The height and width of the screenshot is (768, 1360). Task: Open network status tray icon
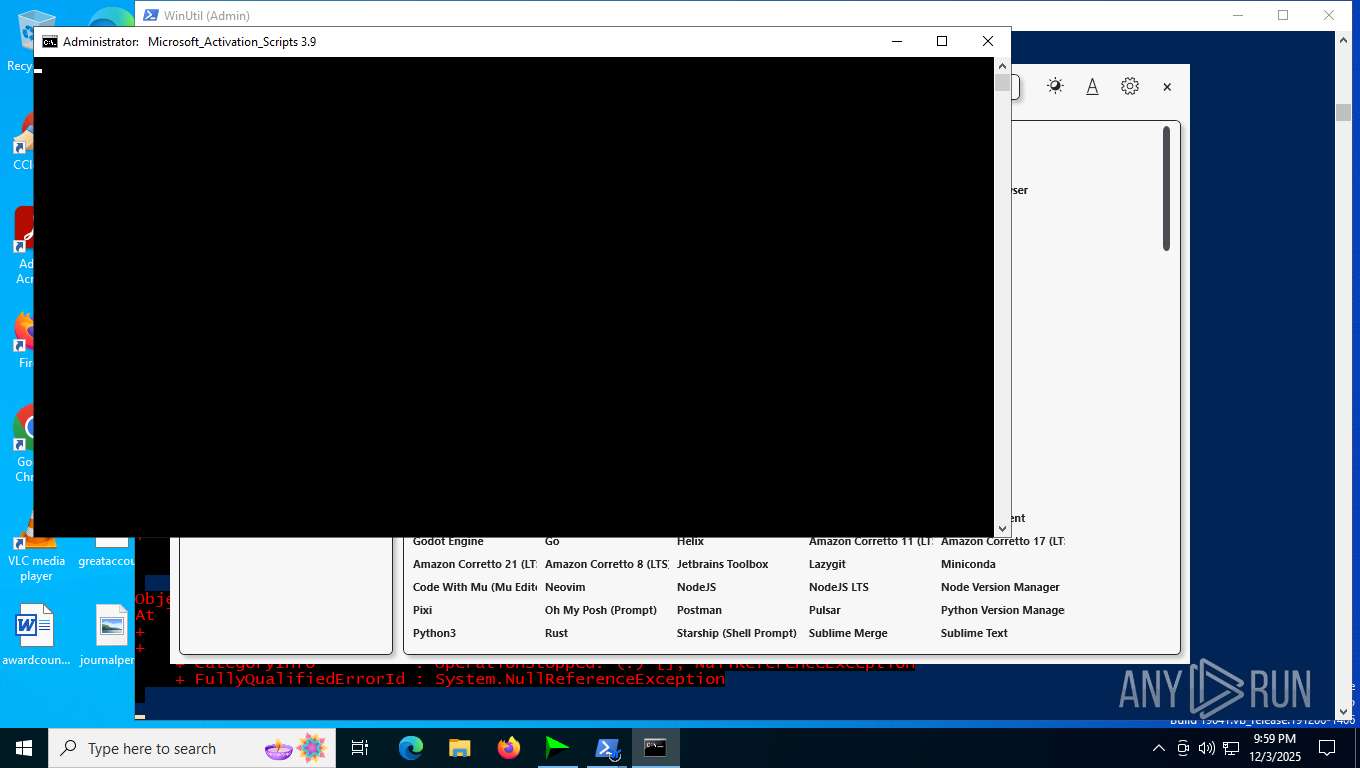coord(1231,748)
